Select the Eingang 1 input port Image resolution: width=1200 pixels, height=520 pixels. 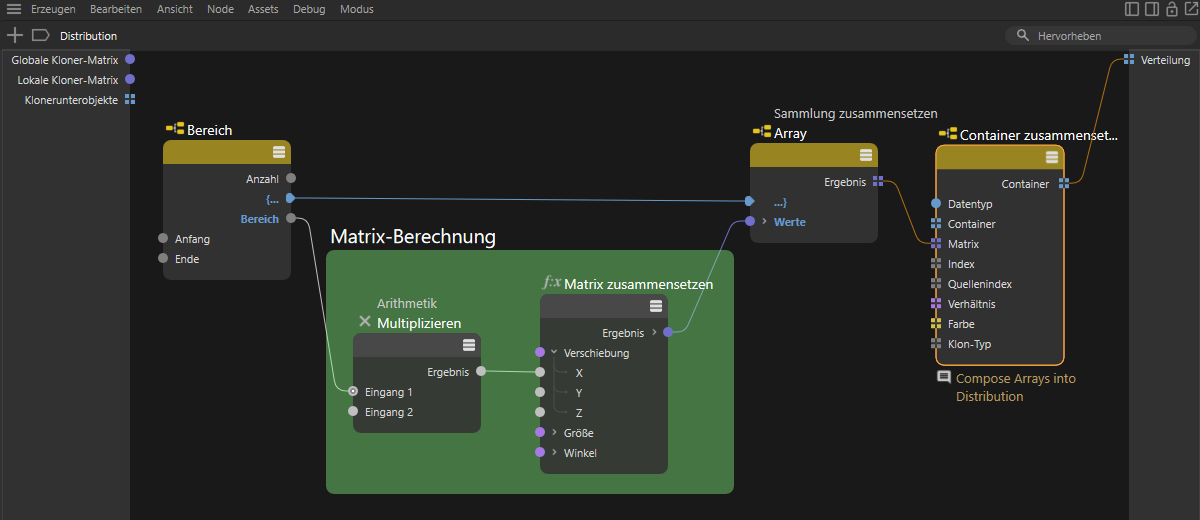click(353, 392)
